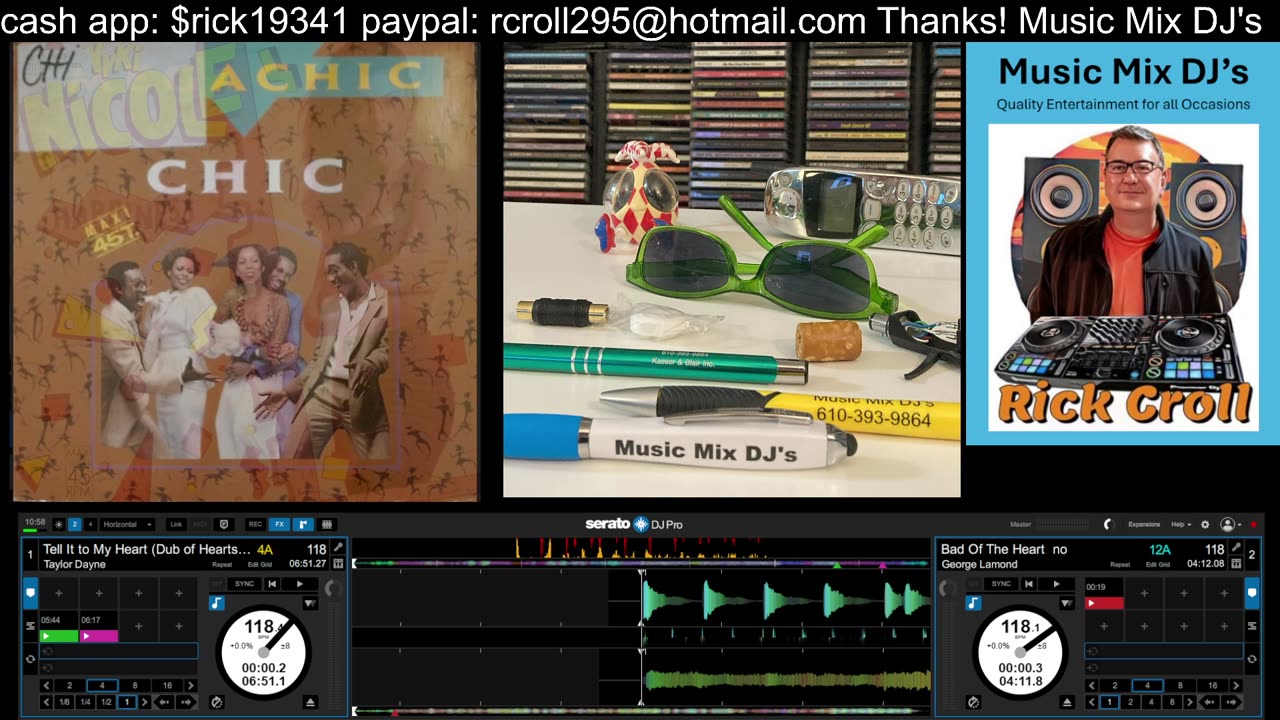Viewport: 1280px width, 720px height.
Task: Click deck 2 edit track pencil icon
Action: (x=1237, y=548)
